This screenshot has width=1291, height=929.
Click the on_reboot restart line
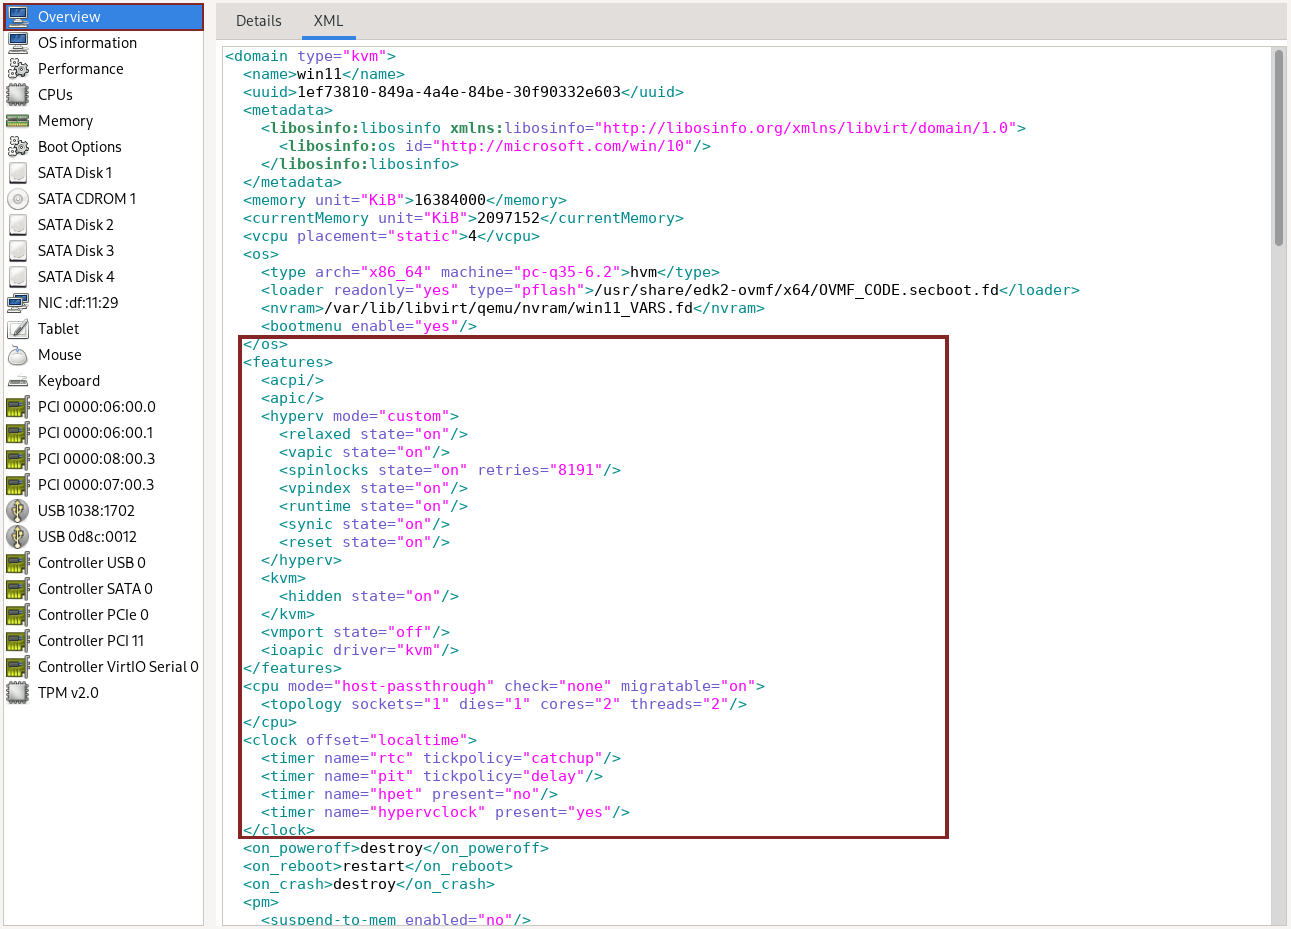[x=378, y=866]
